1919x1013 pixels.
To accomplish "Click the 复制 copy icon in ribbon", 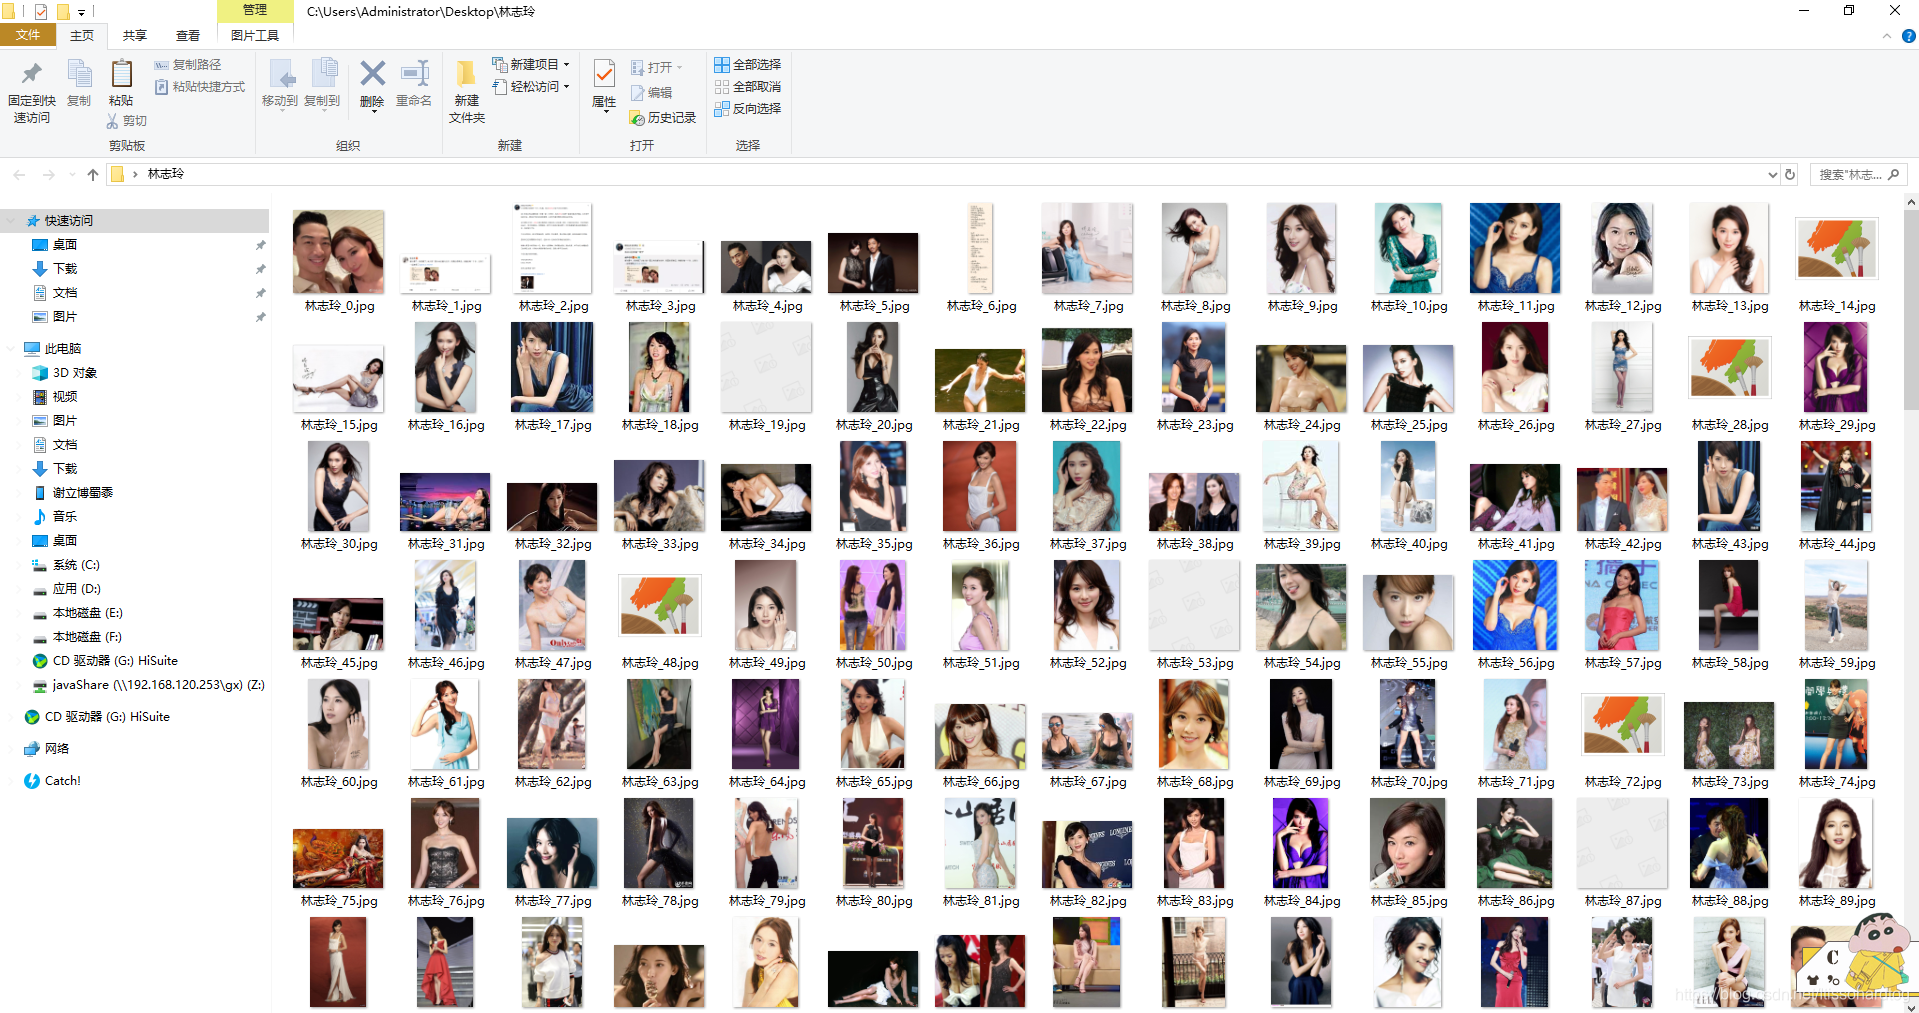I will point(79,74).
